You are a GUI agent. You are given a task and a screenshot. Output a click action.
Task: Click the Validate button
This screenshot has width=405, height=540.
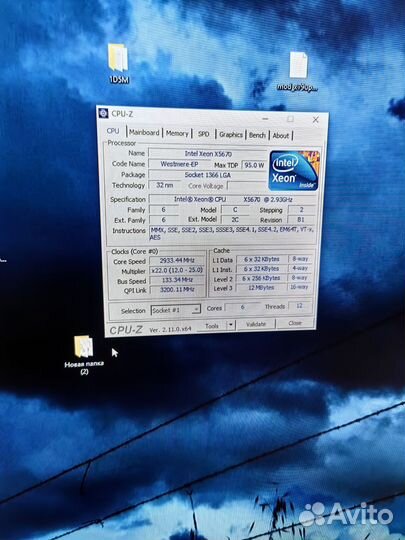coord(256,324)
